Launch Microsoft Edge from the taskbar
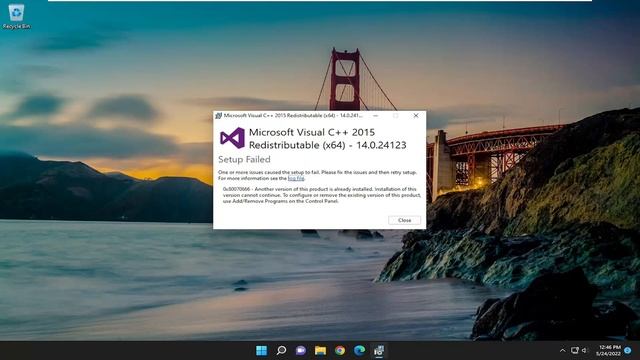Viewport: 640px width, 360px height. pyautogui.click(x=359, y=350)
